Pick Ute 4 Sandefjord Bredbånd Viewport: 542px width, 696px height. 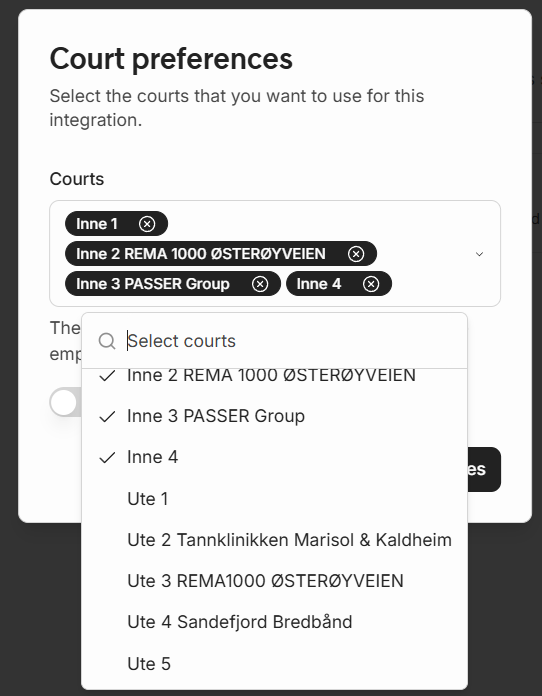[274, 622]
